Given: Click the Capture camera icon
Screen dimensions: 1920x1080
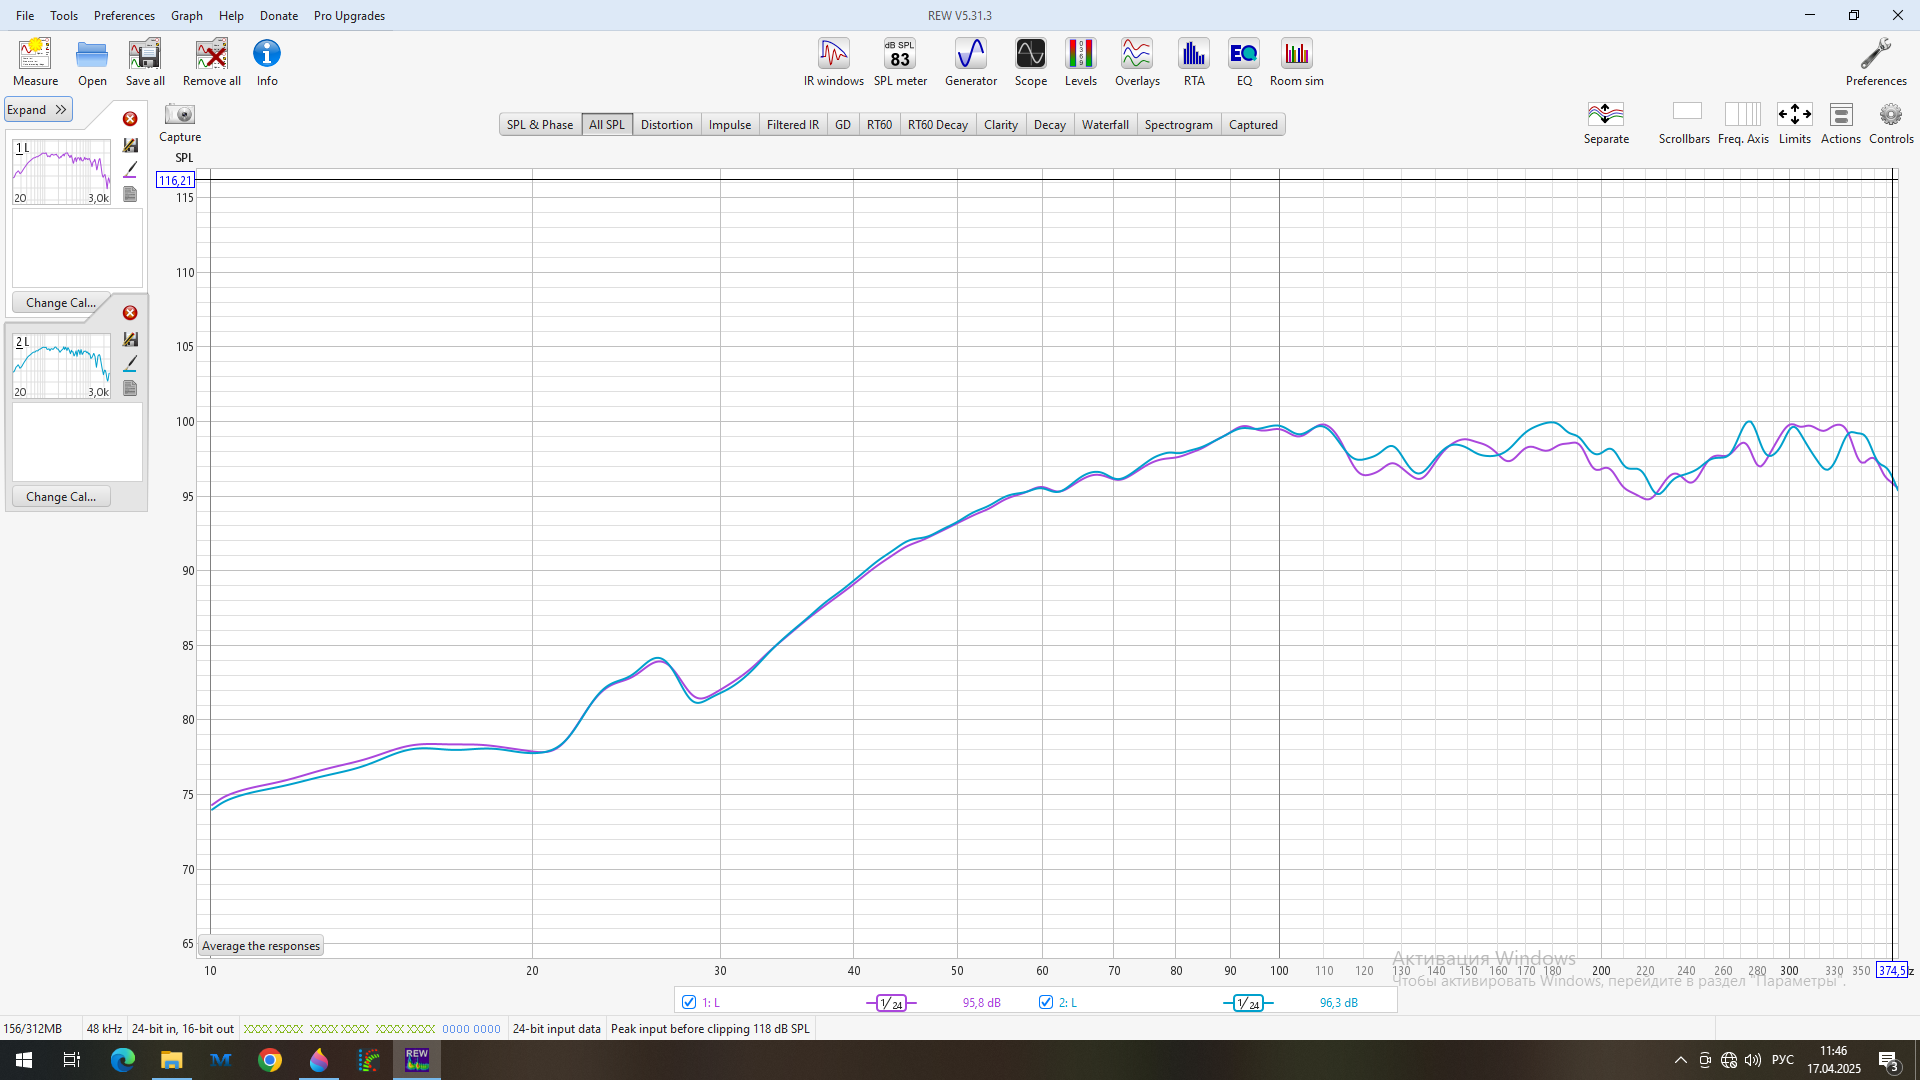Looking at the screenshot, I should pyautogui.click(x=180, y=115).
